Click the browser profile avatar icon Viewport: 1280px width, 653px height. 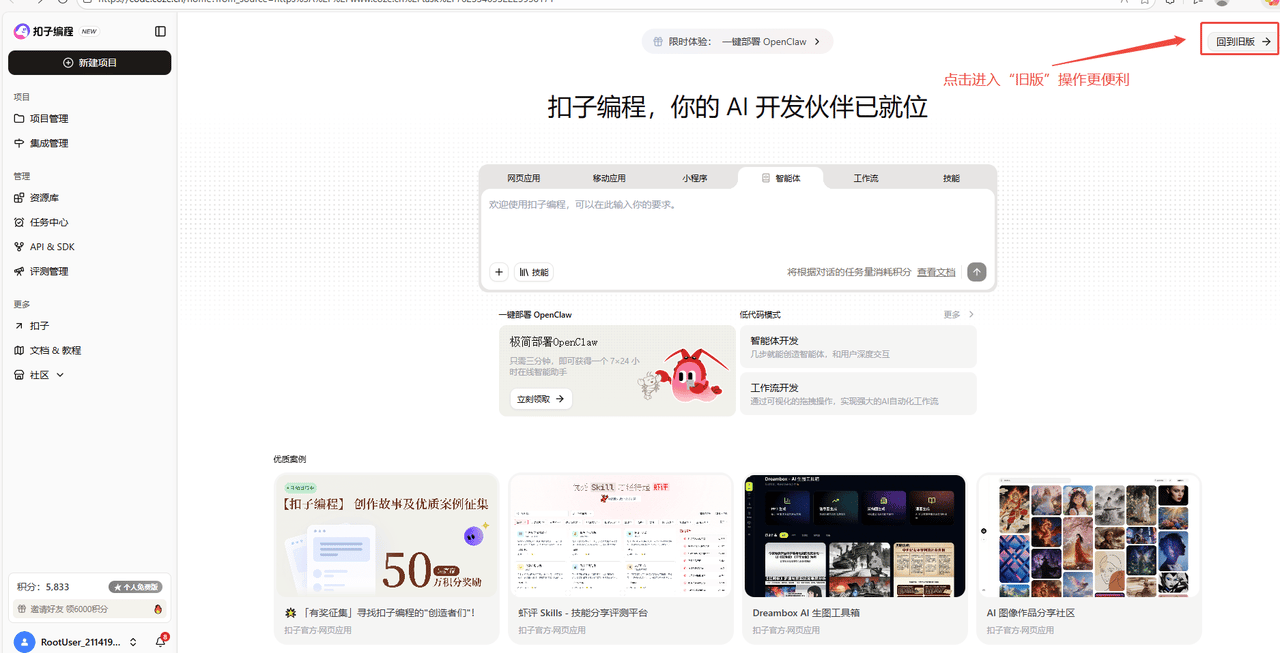[1221, 3]
